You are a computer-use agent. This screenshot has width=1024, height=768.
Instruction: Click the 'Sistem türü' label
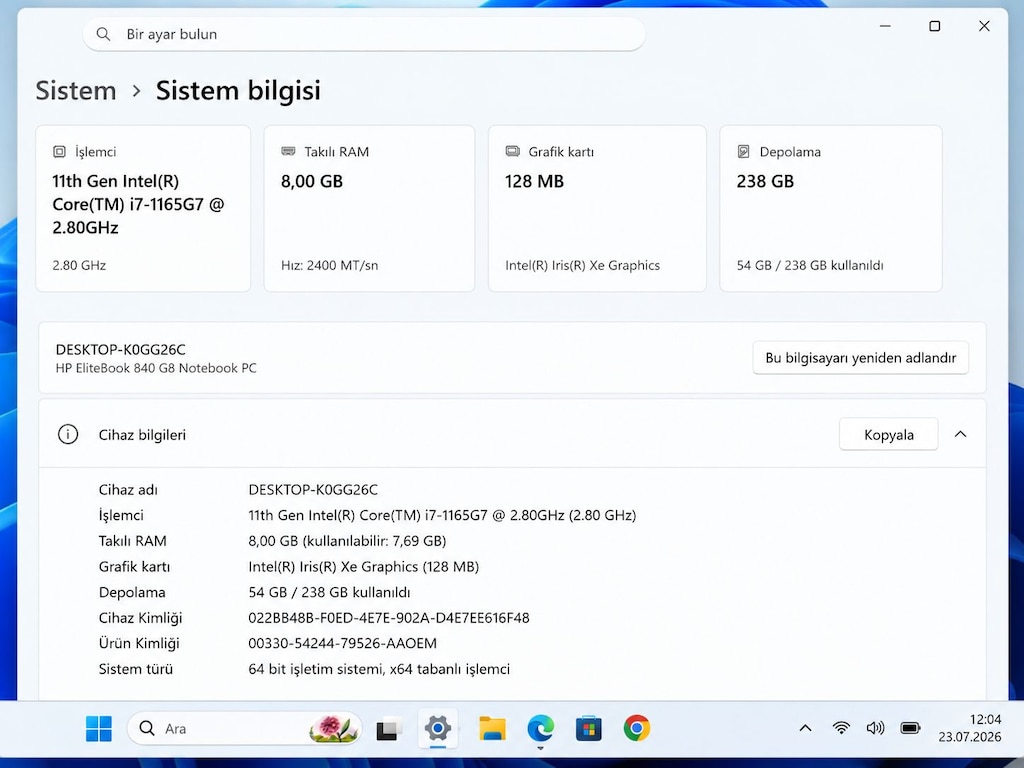click(136, 669)
